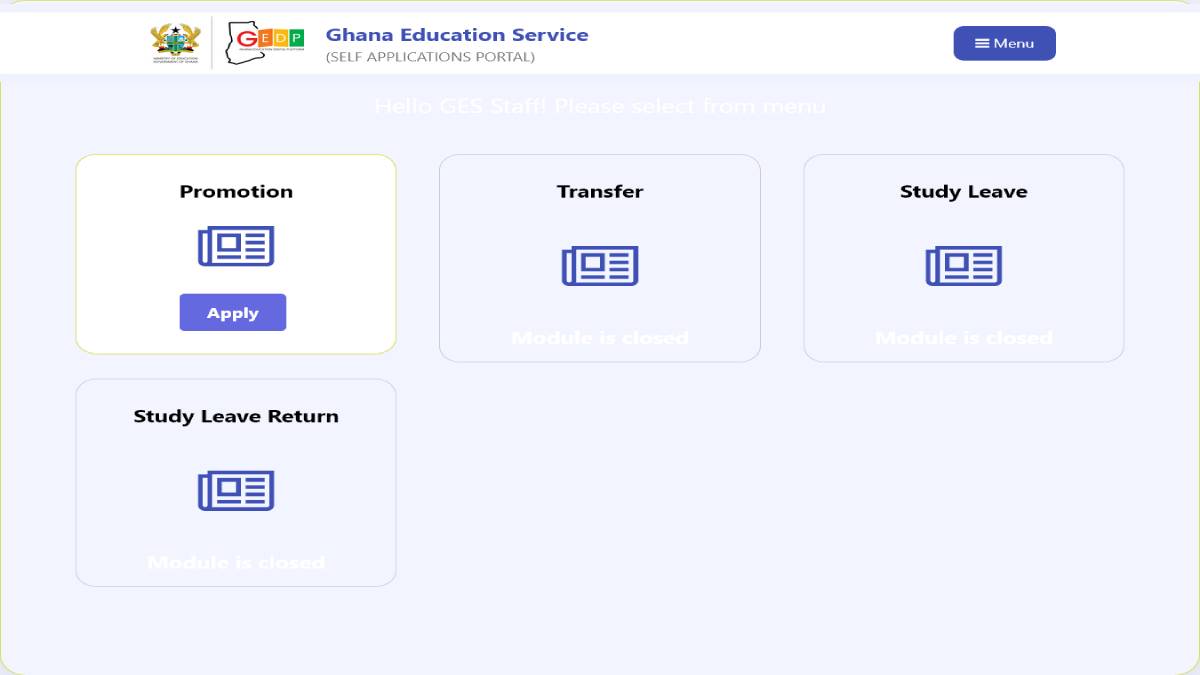Image resolution: width=1200 pixels, height=675 pixels.
Task: Click the SELF APPLICATIONS PORTAL subtitle
Action: pyautogui.click(x=430, y=57)
